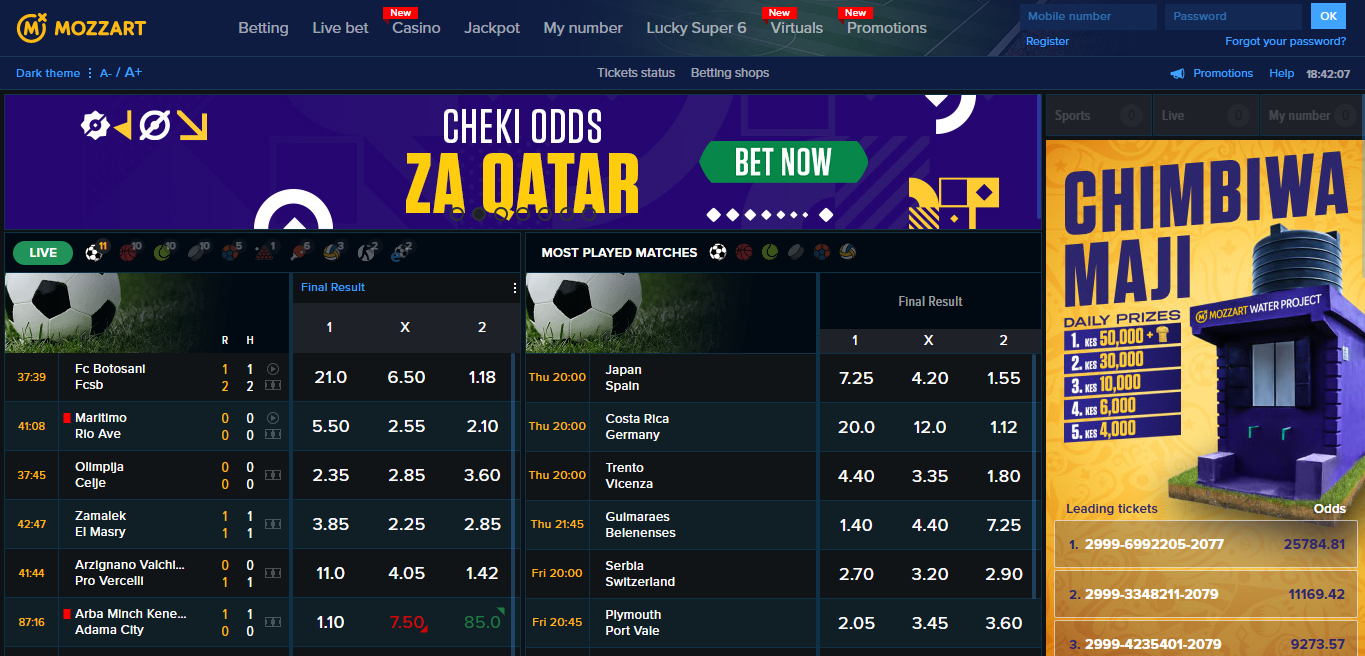Click the BET NOW banner button
This screenshot has width=1365, height=656.
(783, 162)
